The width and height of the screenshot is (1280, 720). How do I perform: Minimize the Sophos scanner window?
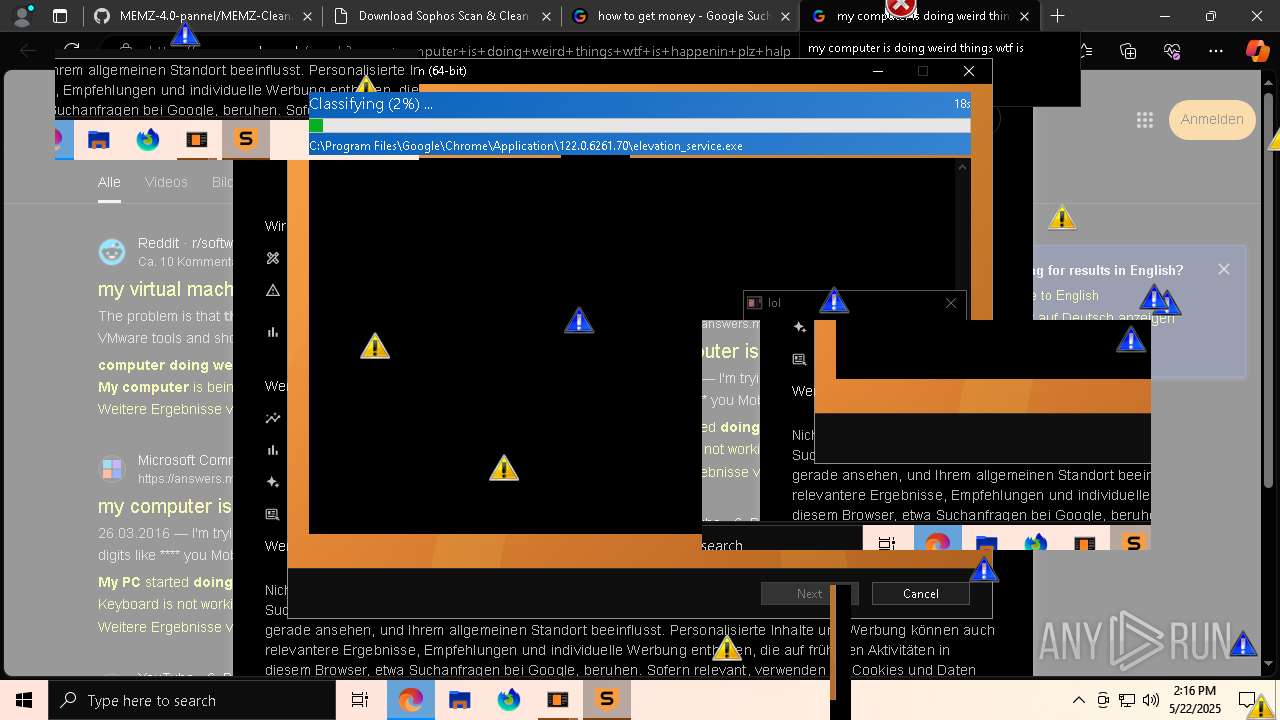(x=878, y=71)
